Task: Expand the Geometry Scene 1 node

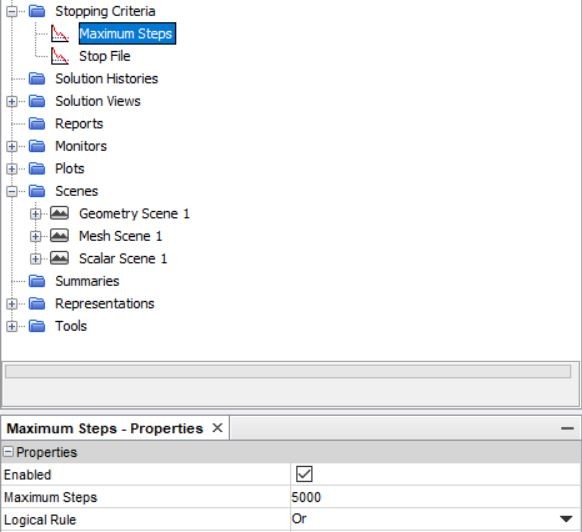Action: click(x=36, y=214)
